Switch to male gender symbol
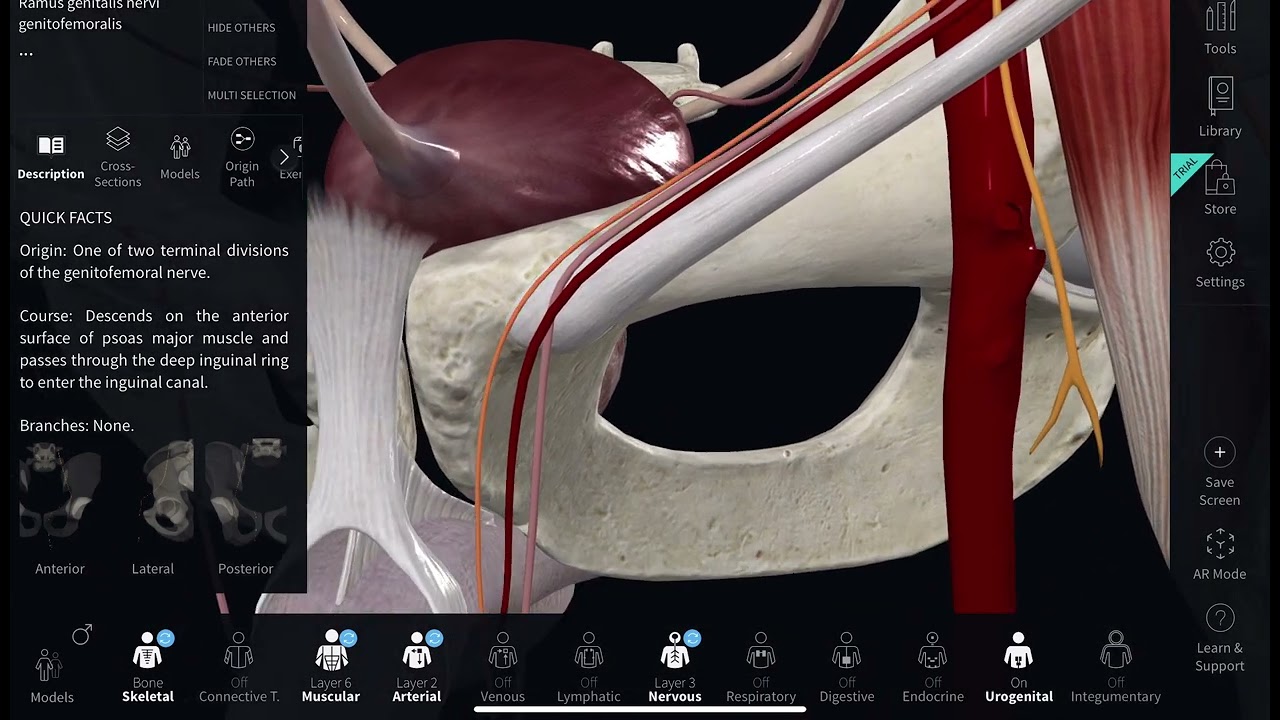 (82, 634)
